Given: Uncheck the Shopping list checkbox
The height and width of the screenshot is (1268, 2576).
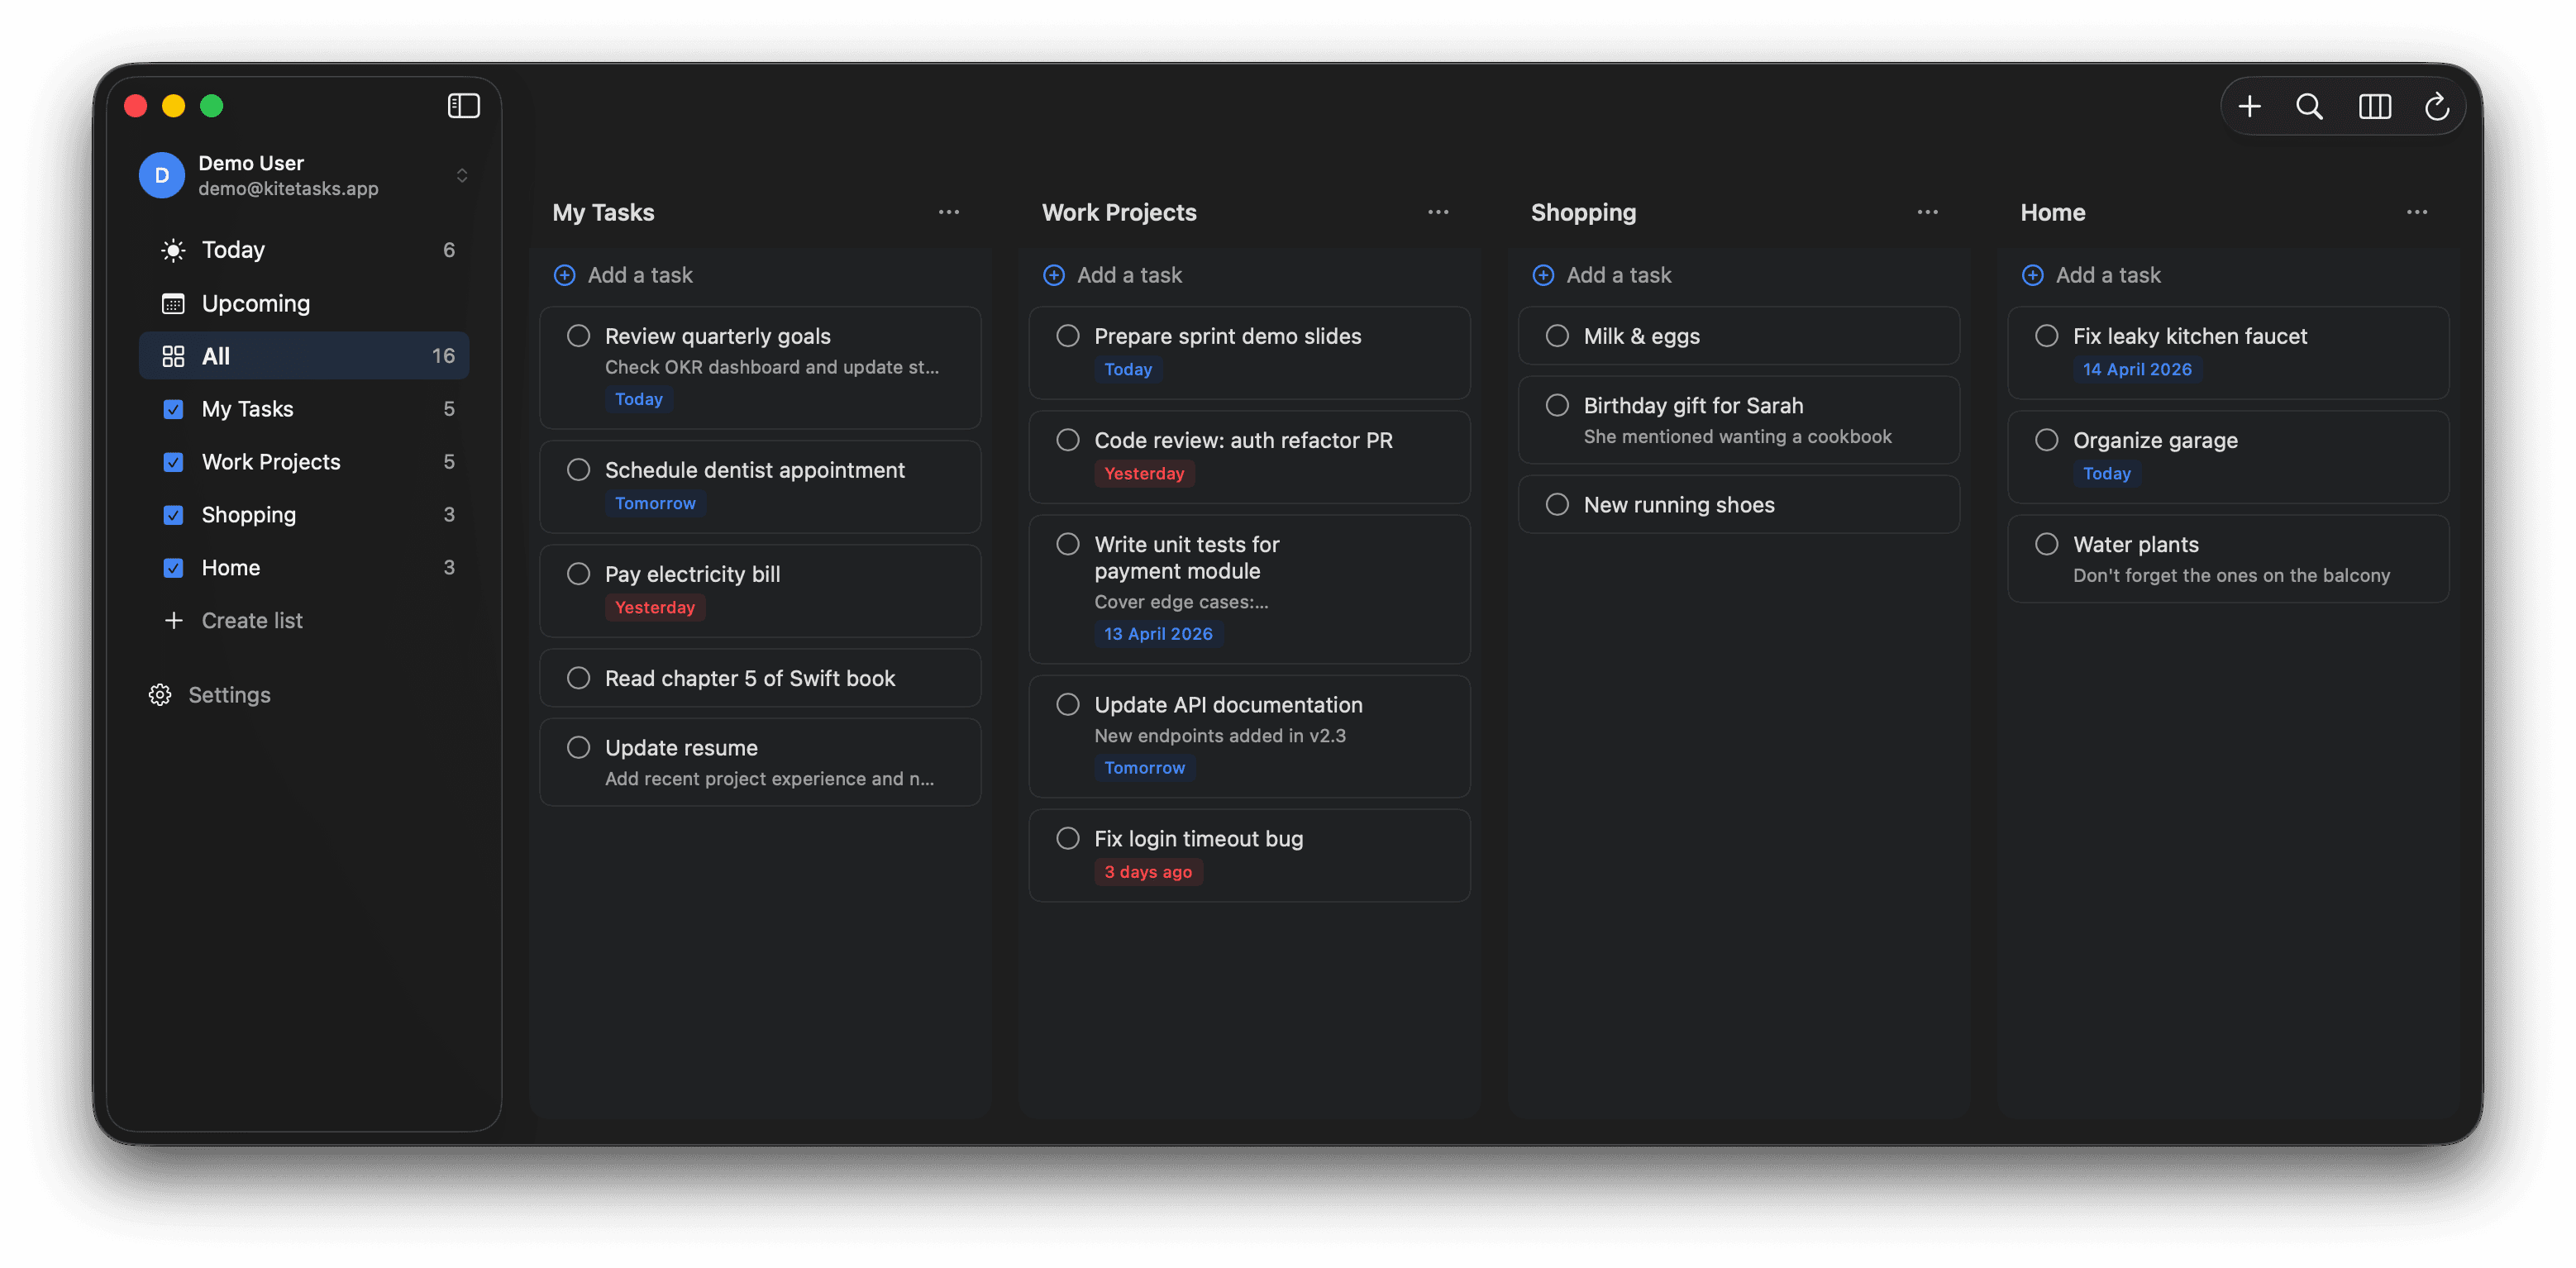Looking at the screenshot, I should pos(174,514).
